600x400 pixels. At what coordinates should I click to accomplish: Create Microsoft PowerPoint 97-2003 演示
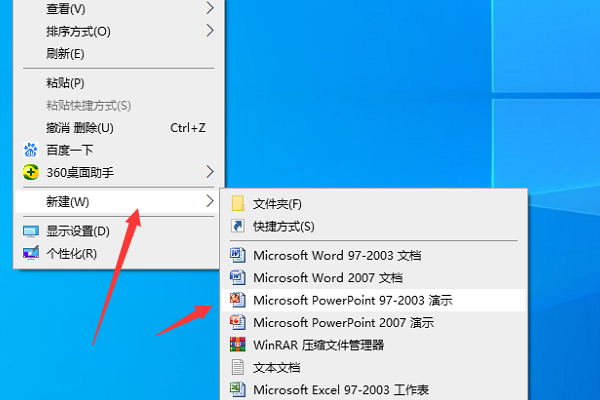tap(373, 300)
